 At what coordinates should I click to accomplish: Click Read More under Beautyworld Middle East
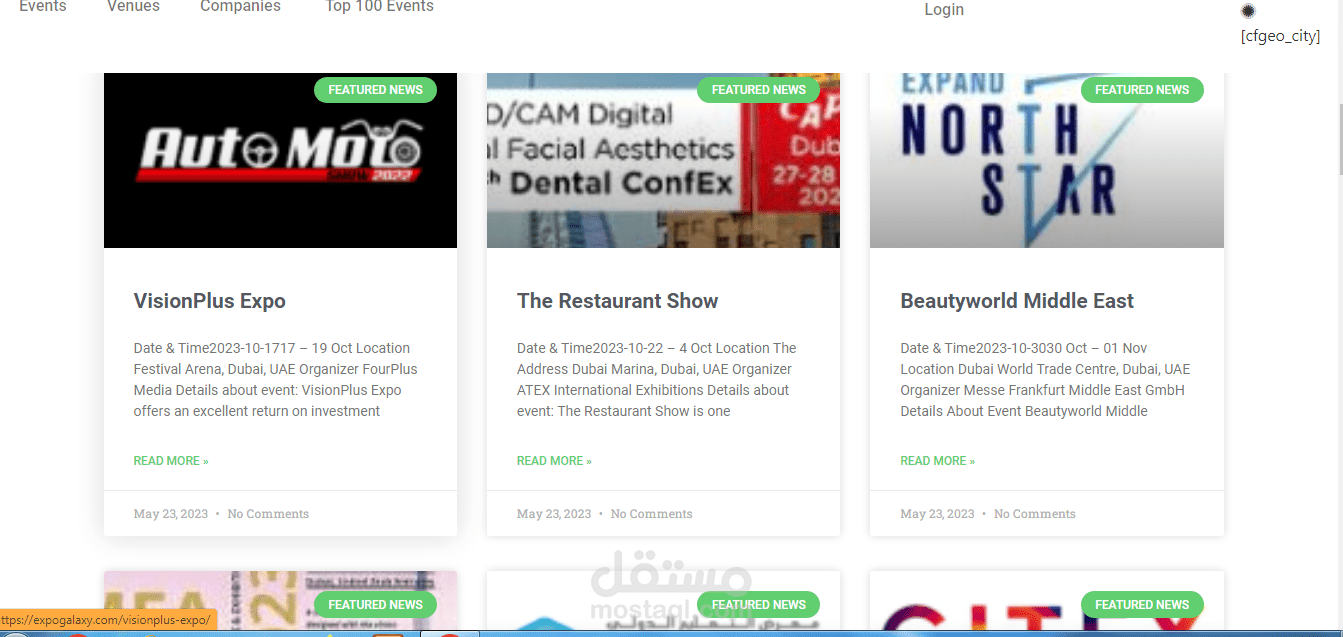pos(937,461)
